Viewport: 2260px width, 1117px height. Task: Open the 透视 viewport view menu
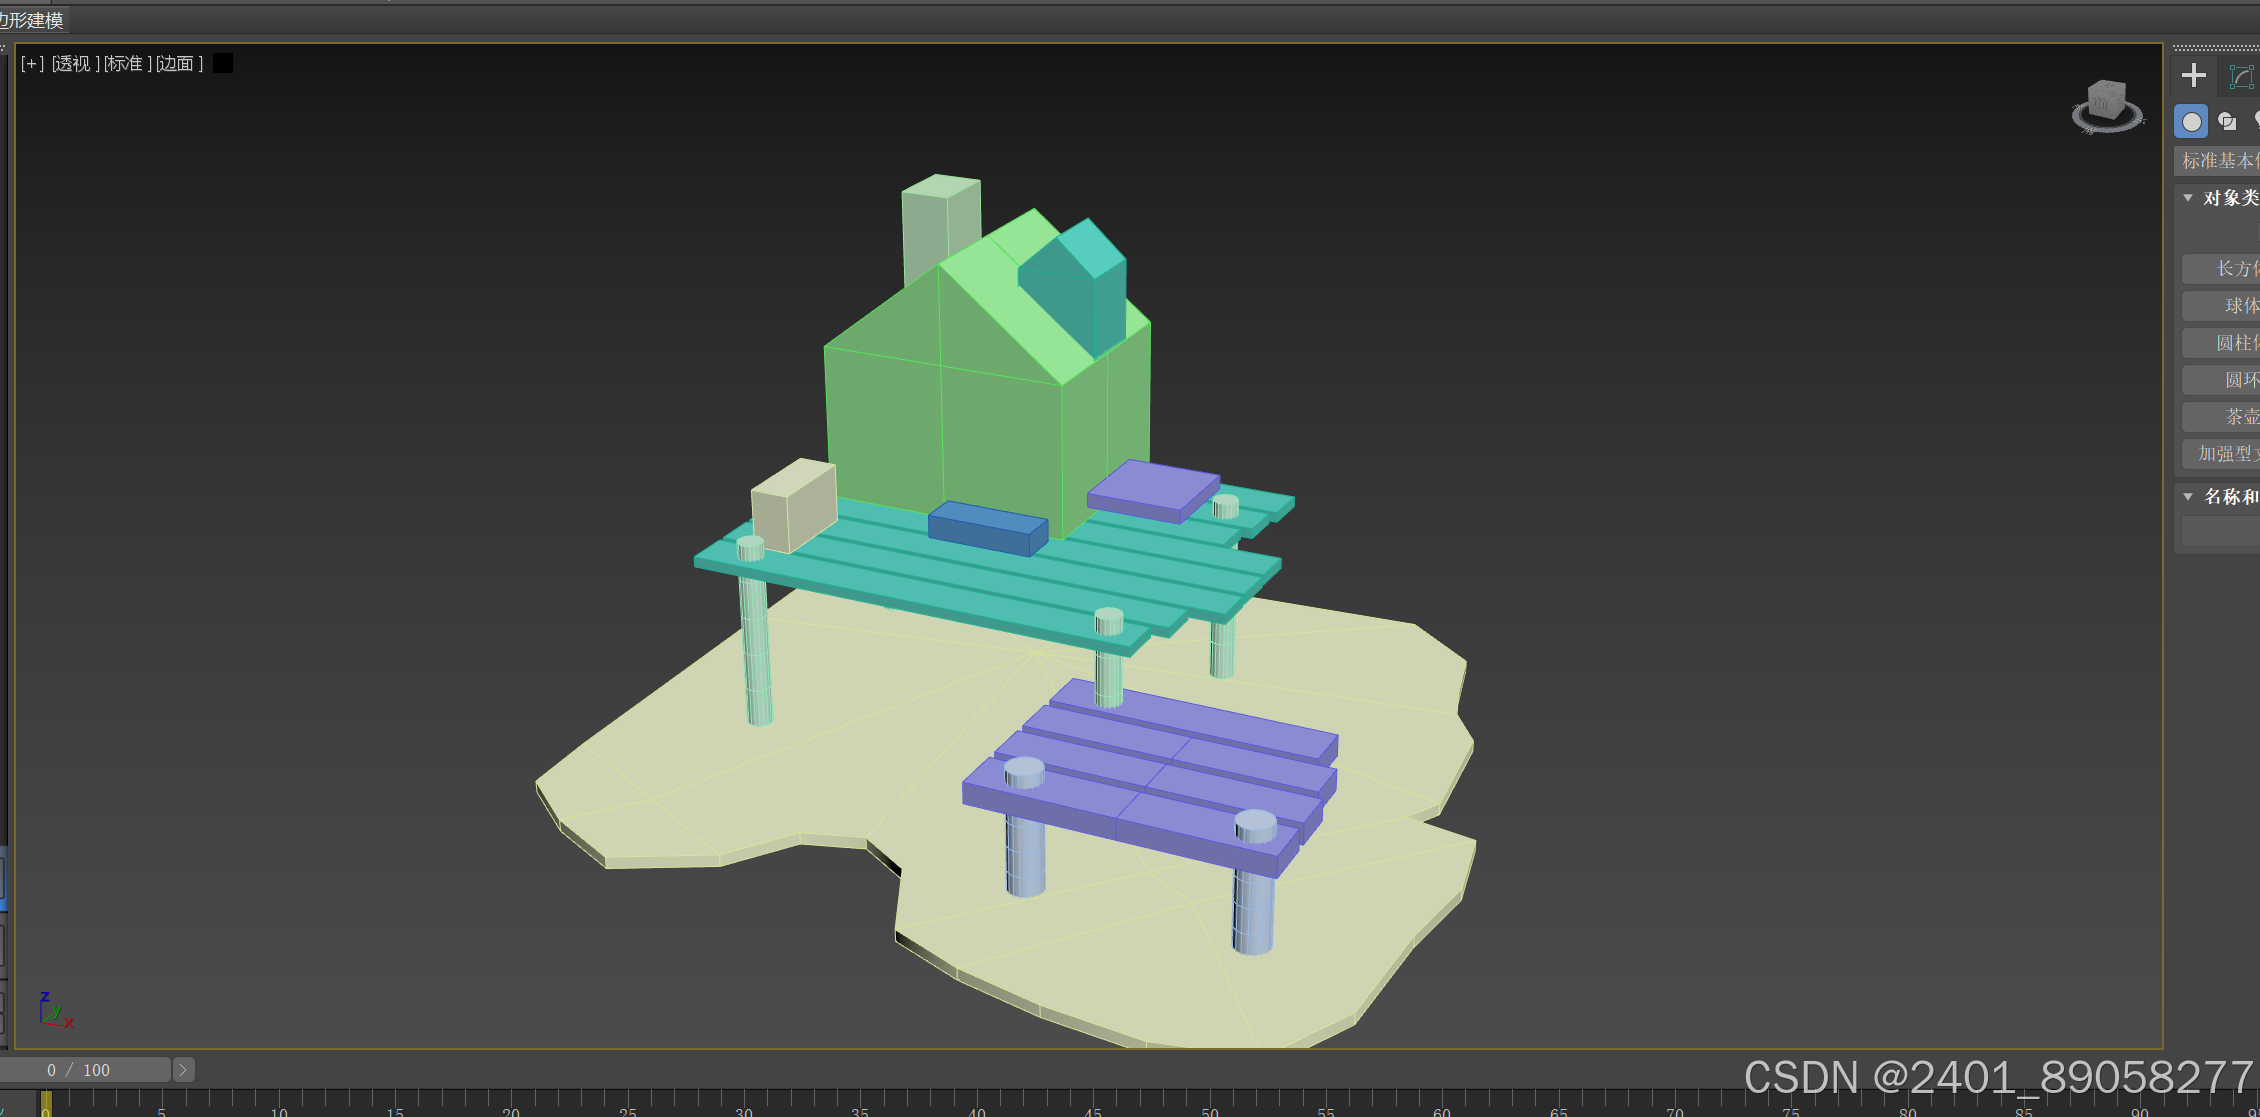pyautogui.click(x=75, y=64)
